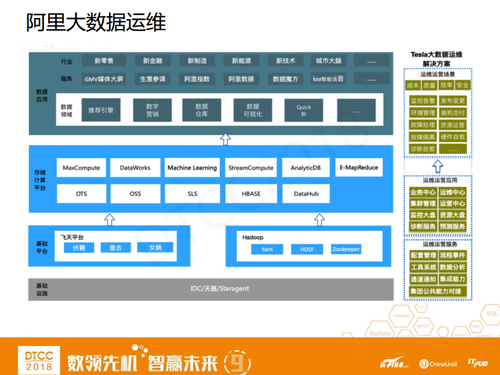This screenshot has height=375, width=500.
Task: Click the 阿里大数据运维 slide title
Action: [x=96, y=22]
